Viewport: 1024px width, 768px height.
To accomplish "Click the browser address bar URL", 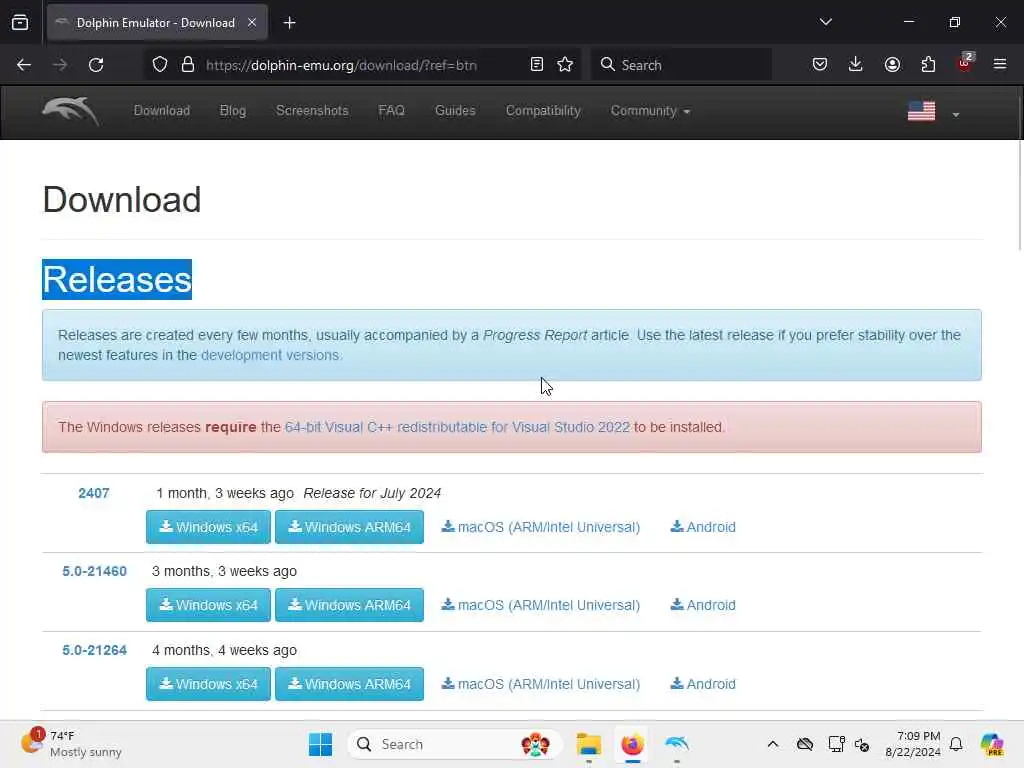I will [x=342, y=65].
